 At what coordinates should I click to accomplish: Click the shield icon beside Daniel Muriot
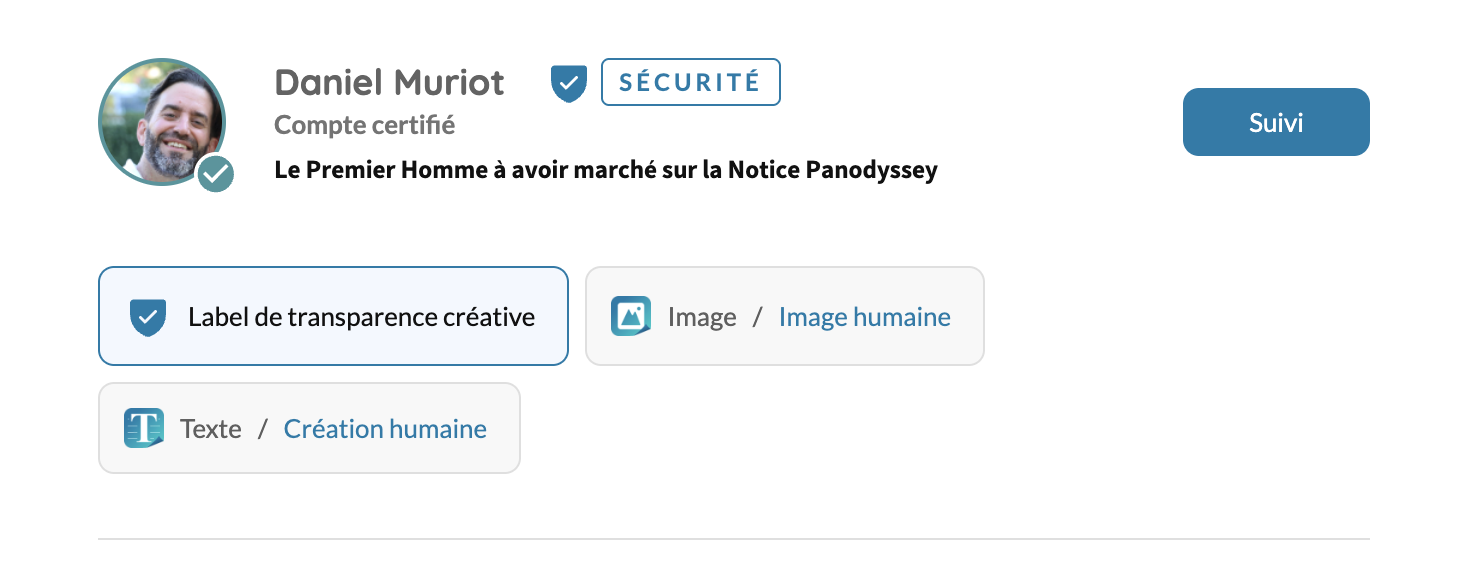(x=569, y=83)
